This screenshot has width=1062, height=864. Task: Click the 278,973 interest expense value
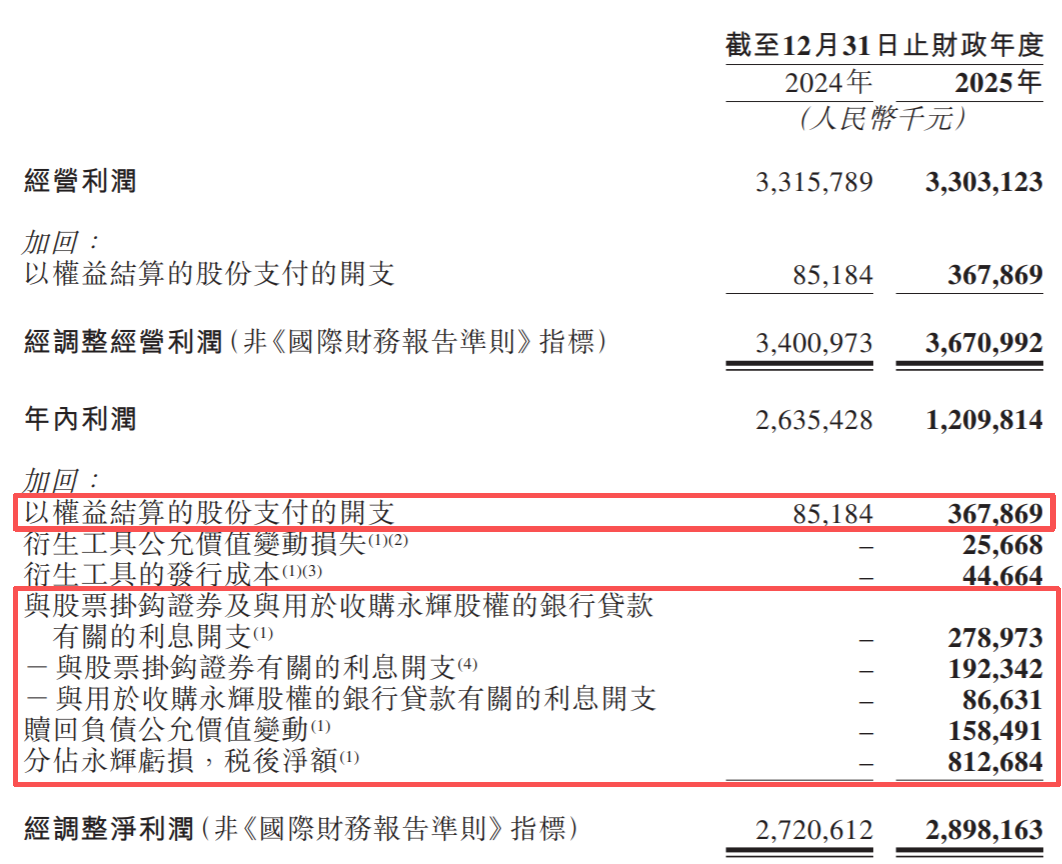tap(995, 637)
